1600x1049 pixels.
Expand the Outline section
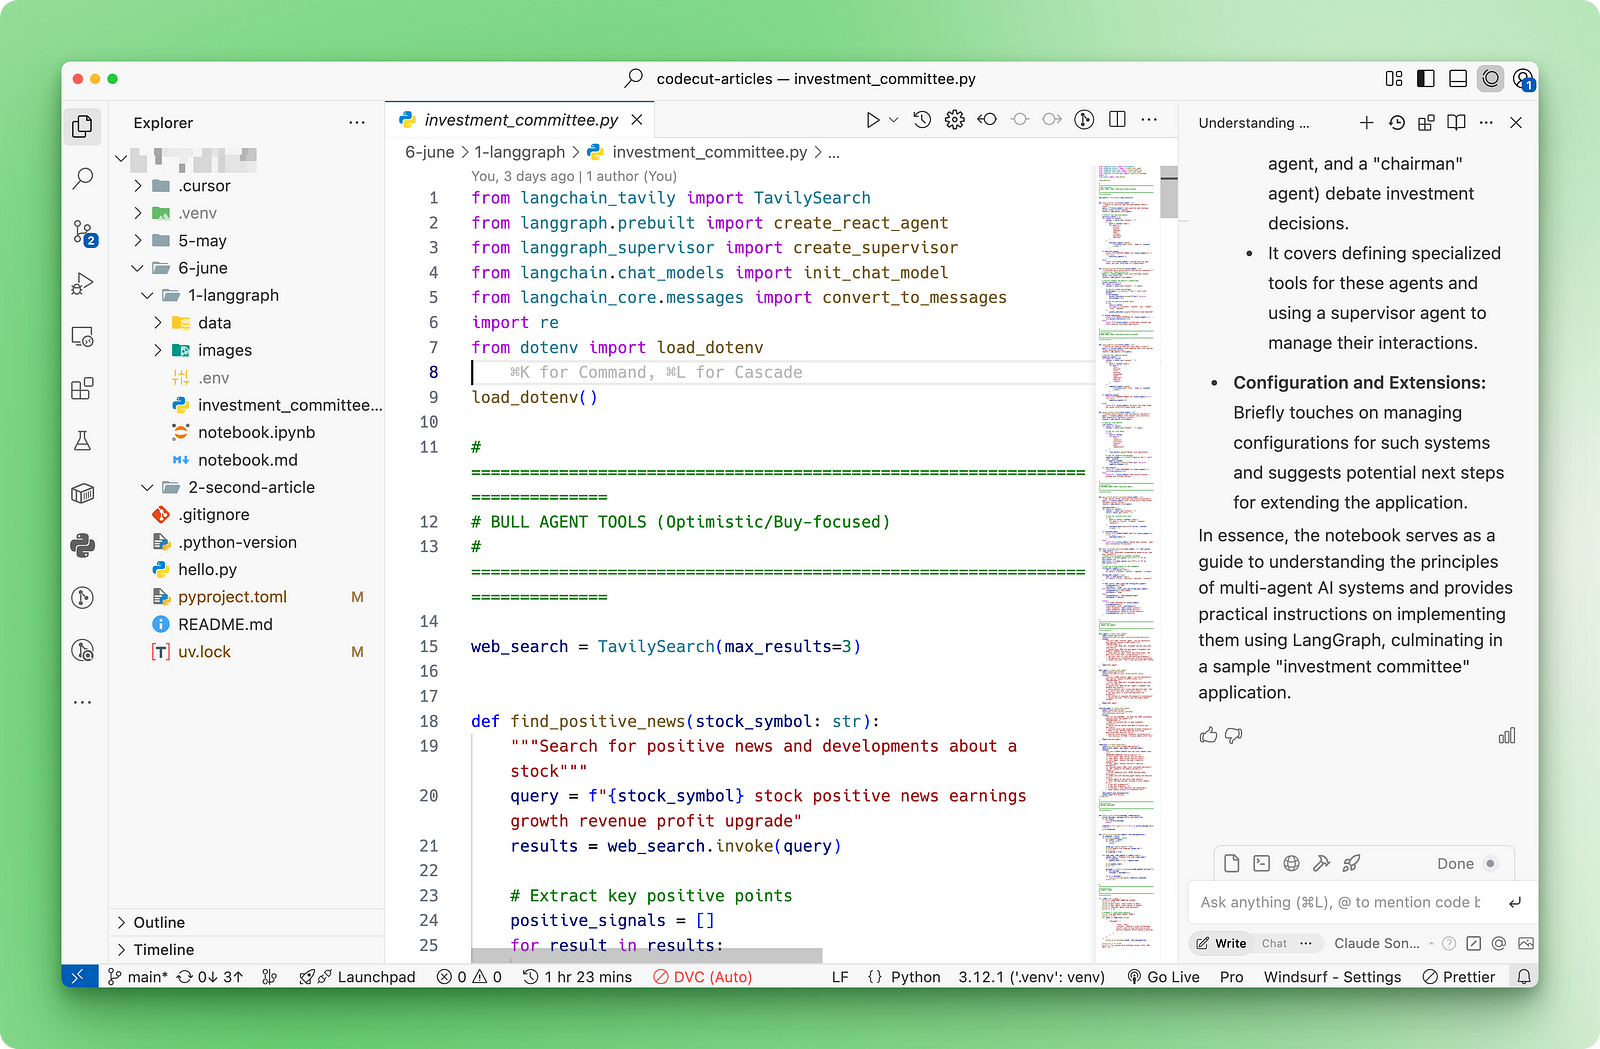[246, 922]
